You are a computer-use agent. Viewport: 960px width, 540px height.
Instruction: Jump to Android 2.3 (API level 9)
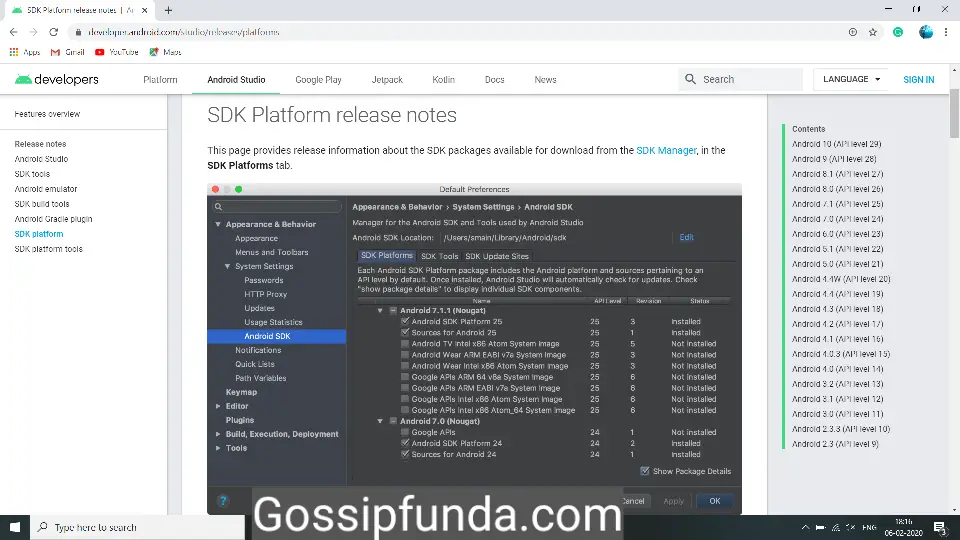click(835, 444)
